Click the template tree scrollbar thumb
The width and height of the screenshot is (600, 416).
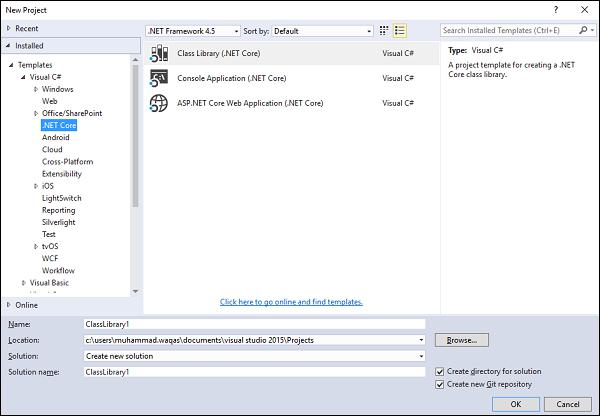(135, 136)
